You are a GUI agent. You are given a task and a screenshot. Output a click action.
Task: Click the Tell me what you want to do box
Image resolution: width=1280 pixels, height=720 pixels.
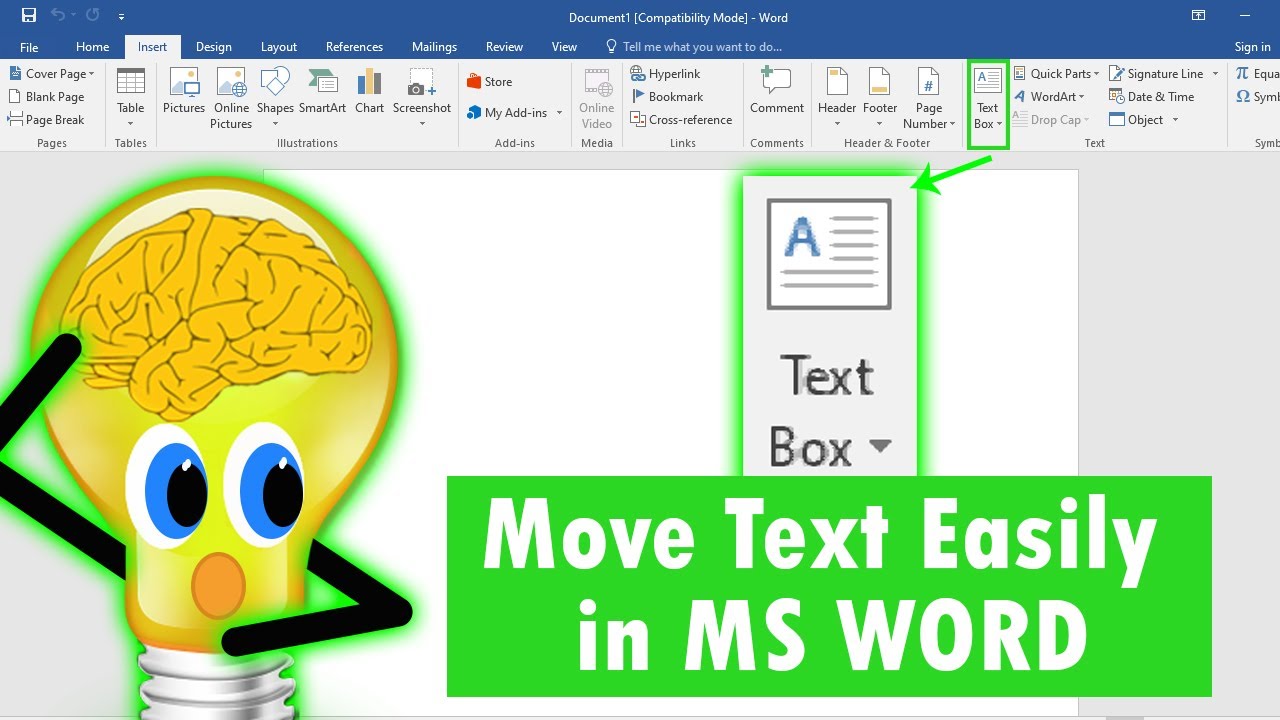[694, 47]
